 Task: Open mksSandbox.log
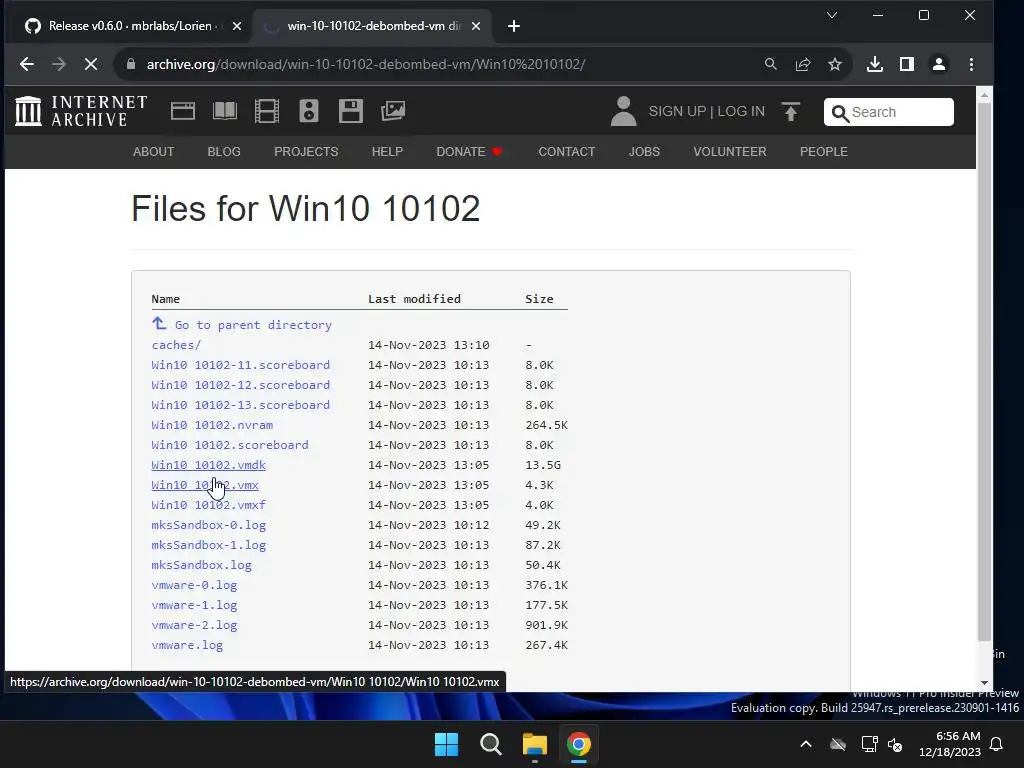pos(201,565)
